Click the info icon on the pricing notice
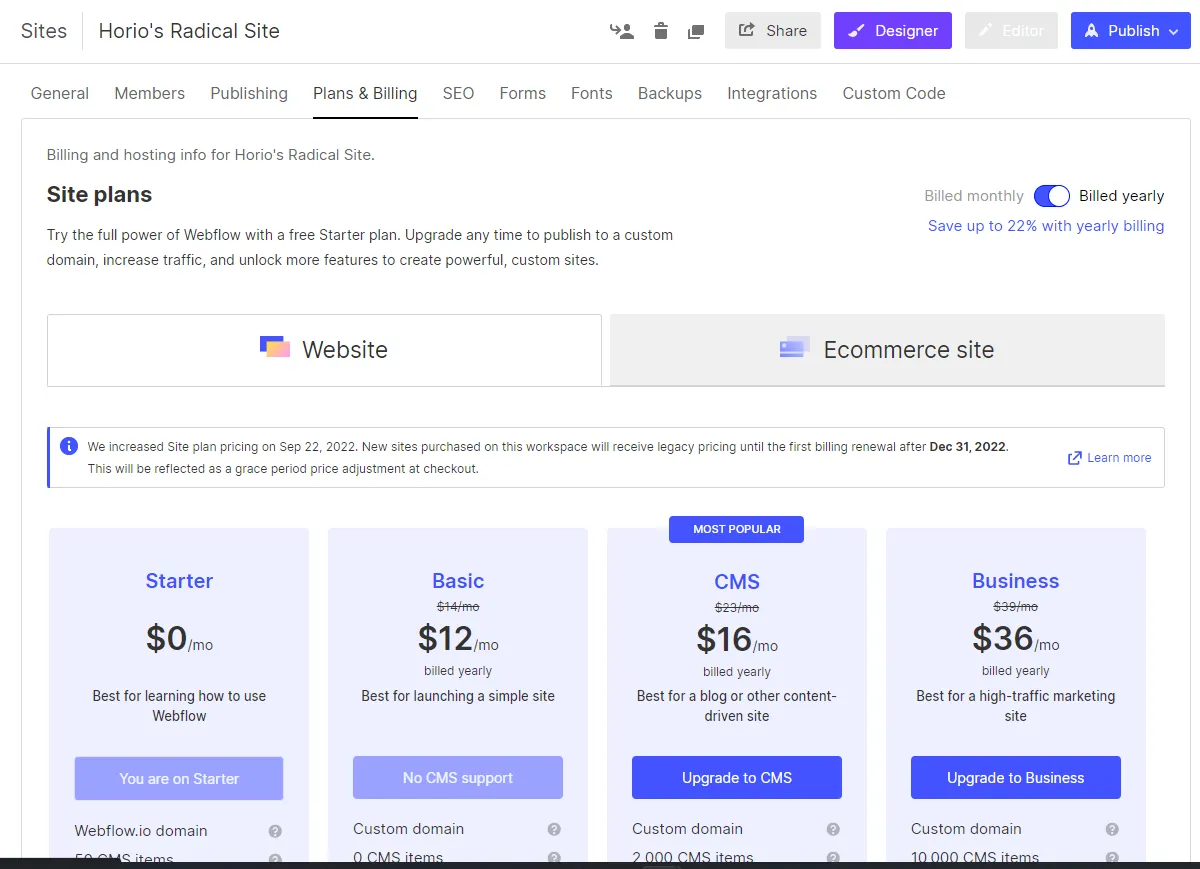Viewport: 1200px width, 869px height. (69, 446)
